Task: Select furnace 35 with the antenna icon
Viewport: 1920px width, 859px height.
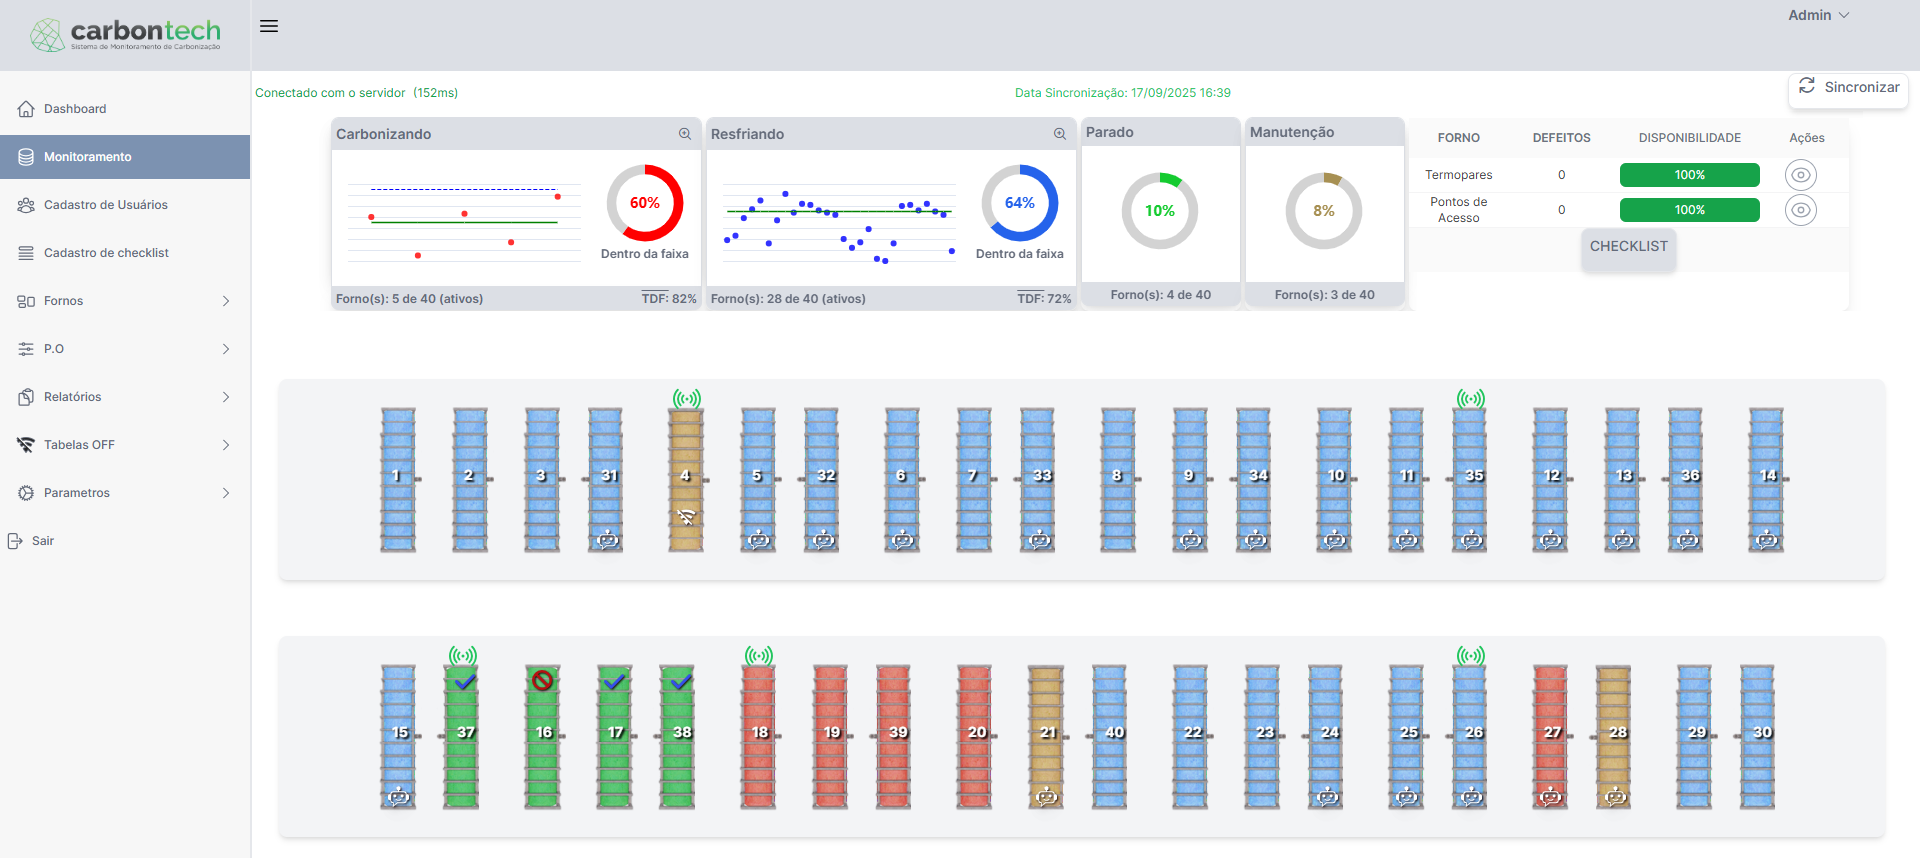Action: point(1470,479)
